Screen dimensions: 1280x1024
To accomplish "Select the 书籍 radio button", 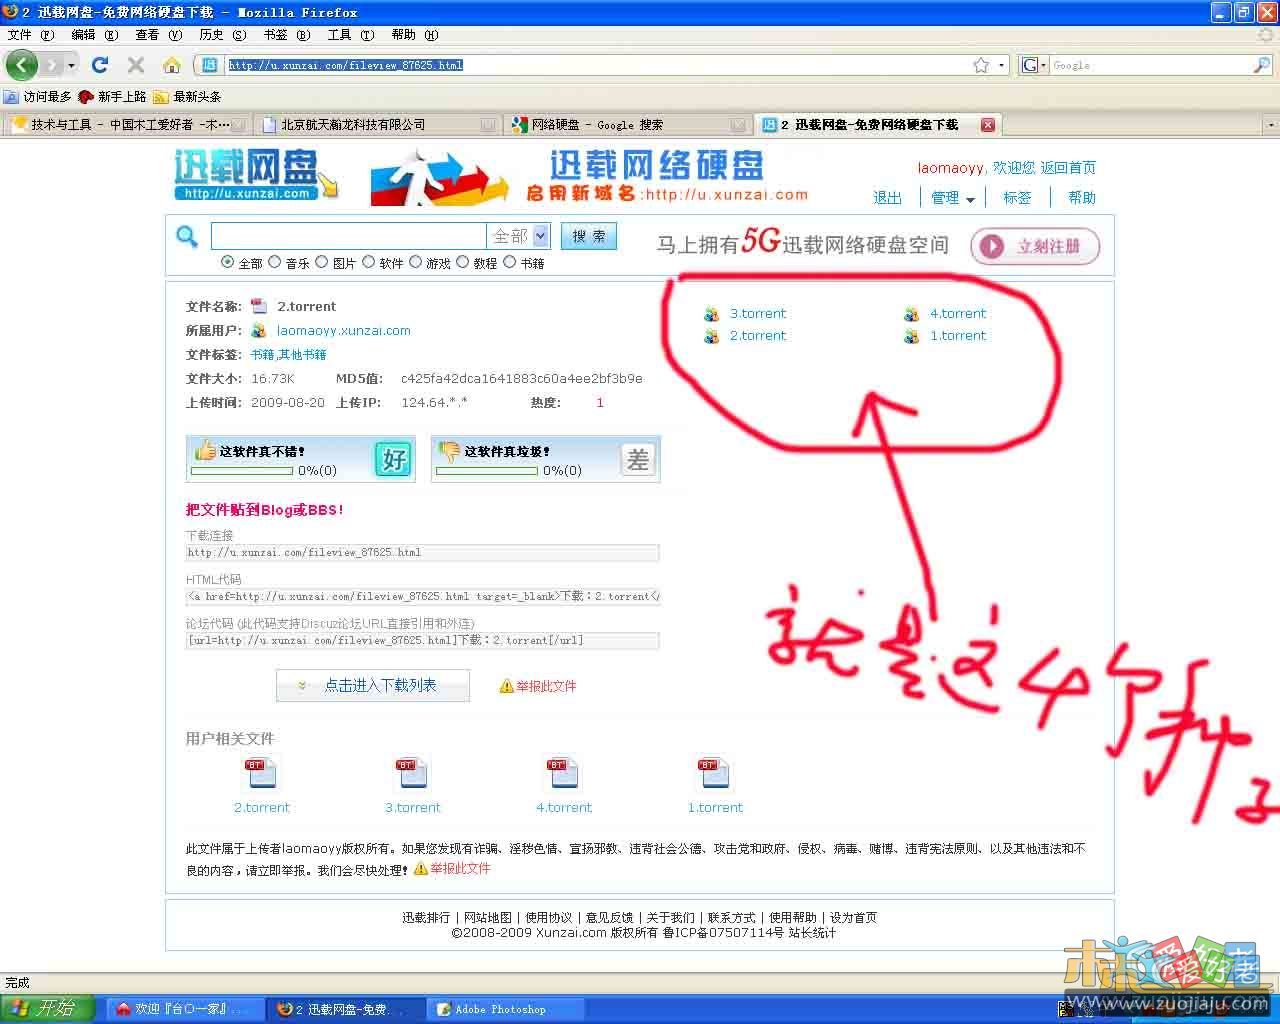I will click(x=510, y=262).
